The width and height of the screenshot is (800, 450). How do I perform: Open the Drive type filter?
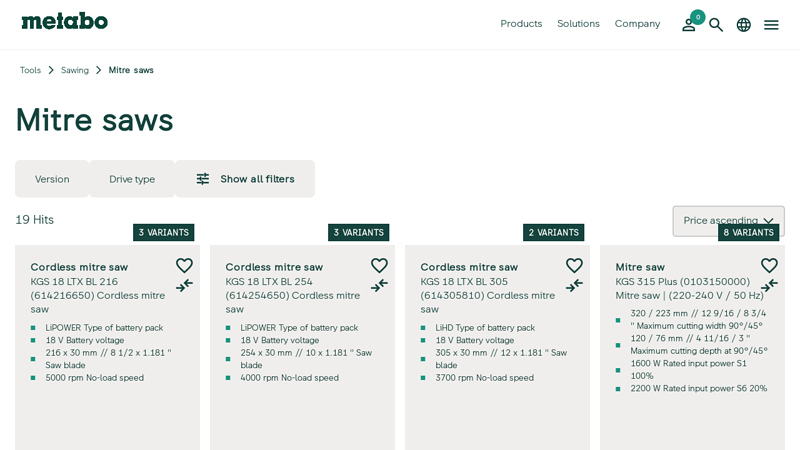pos(132,179)
